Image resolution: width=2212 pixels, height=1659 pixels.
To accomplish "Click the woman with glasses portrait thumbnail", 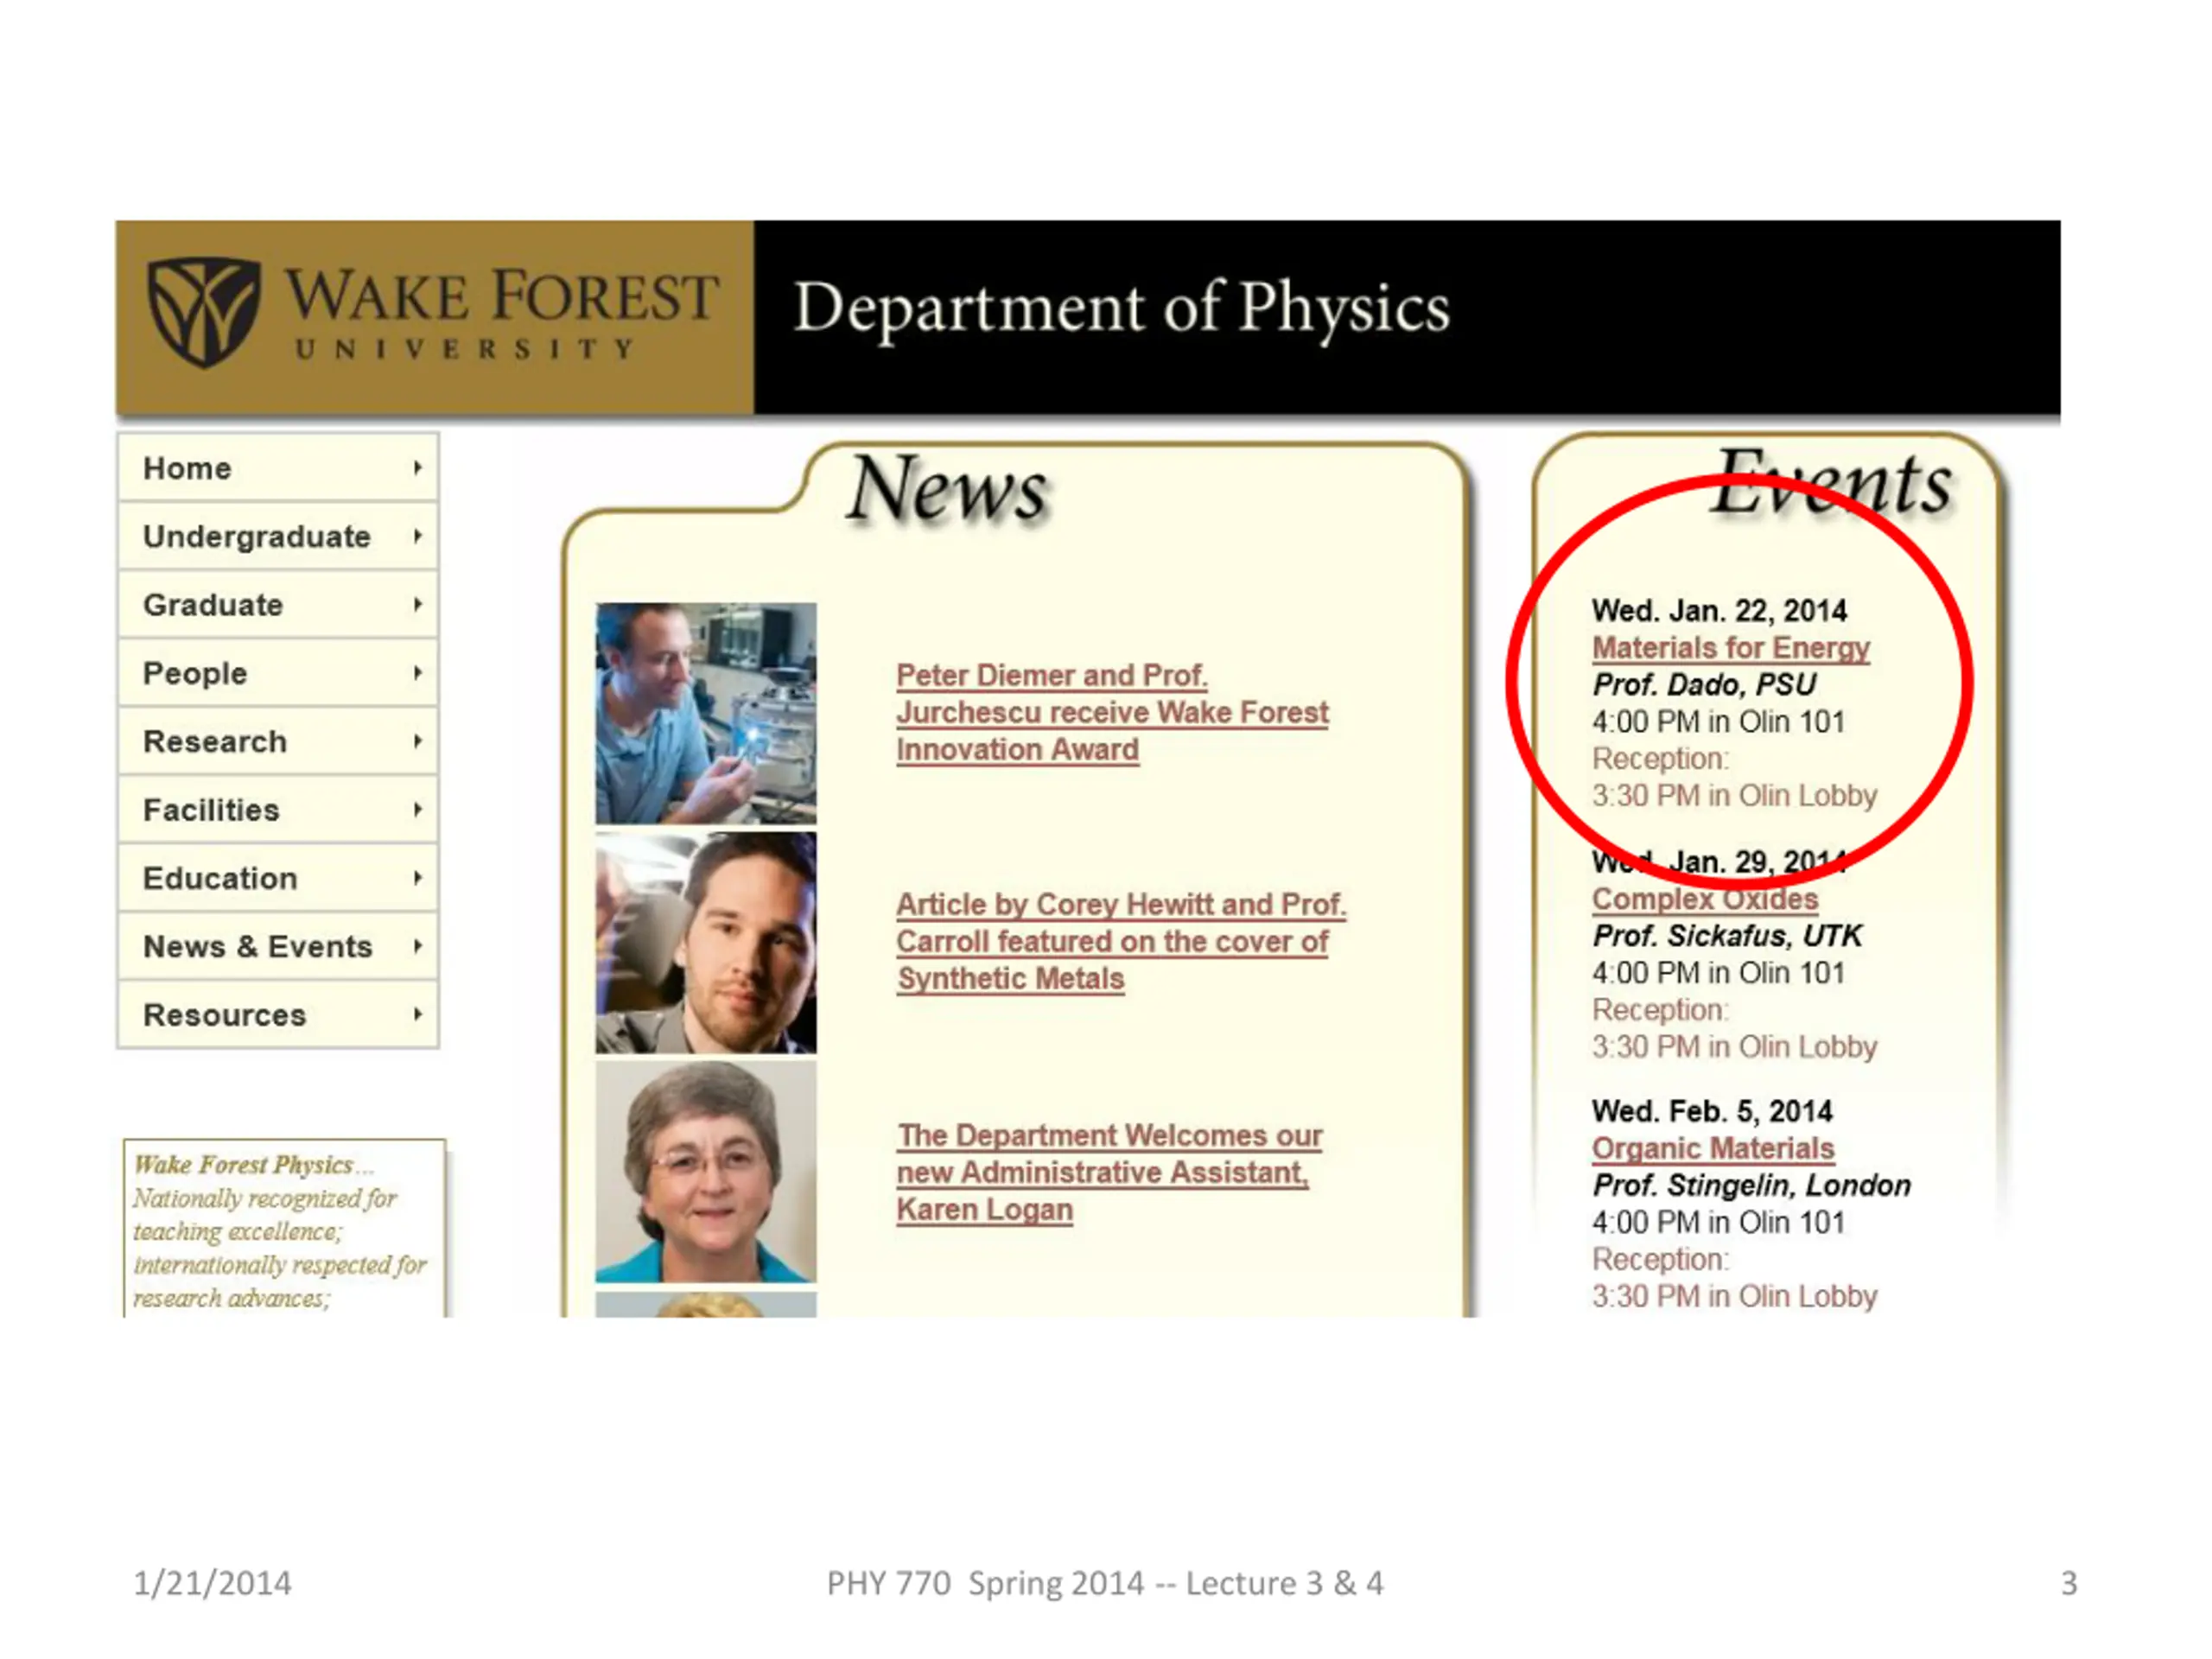I will point(705,1172).
